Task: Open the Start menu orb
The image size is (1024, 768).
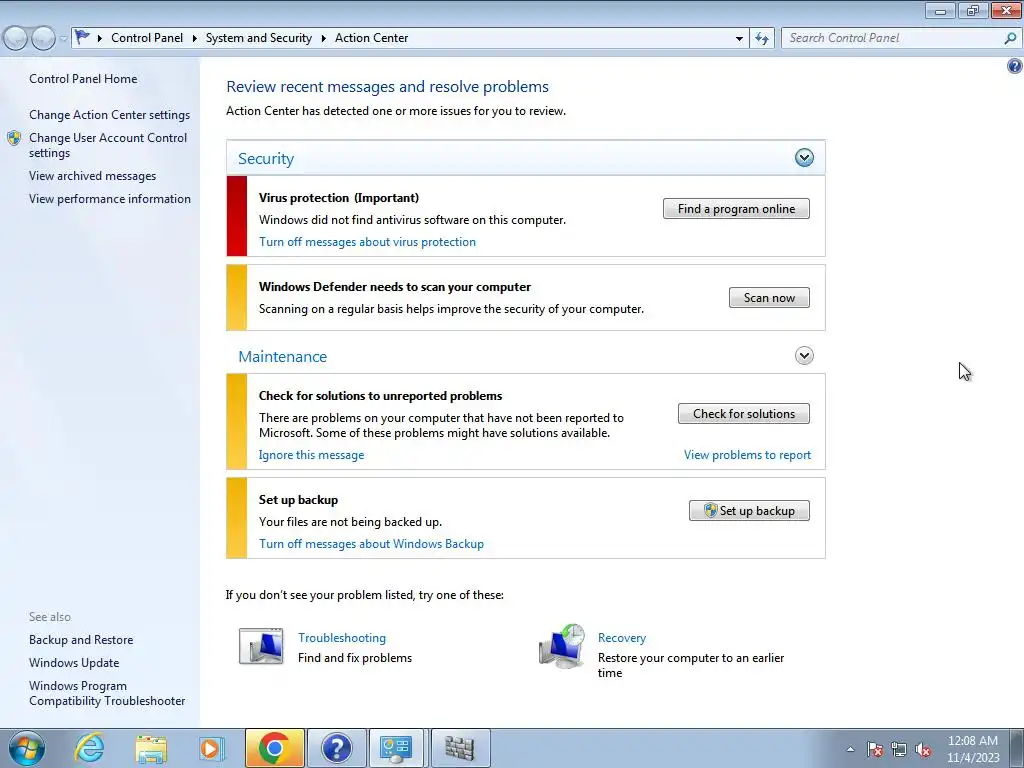Action: [27, 748]
